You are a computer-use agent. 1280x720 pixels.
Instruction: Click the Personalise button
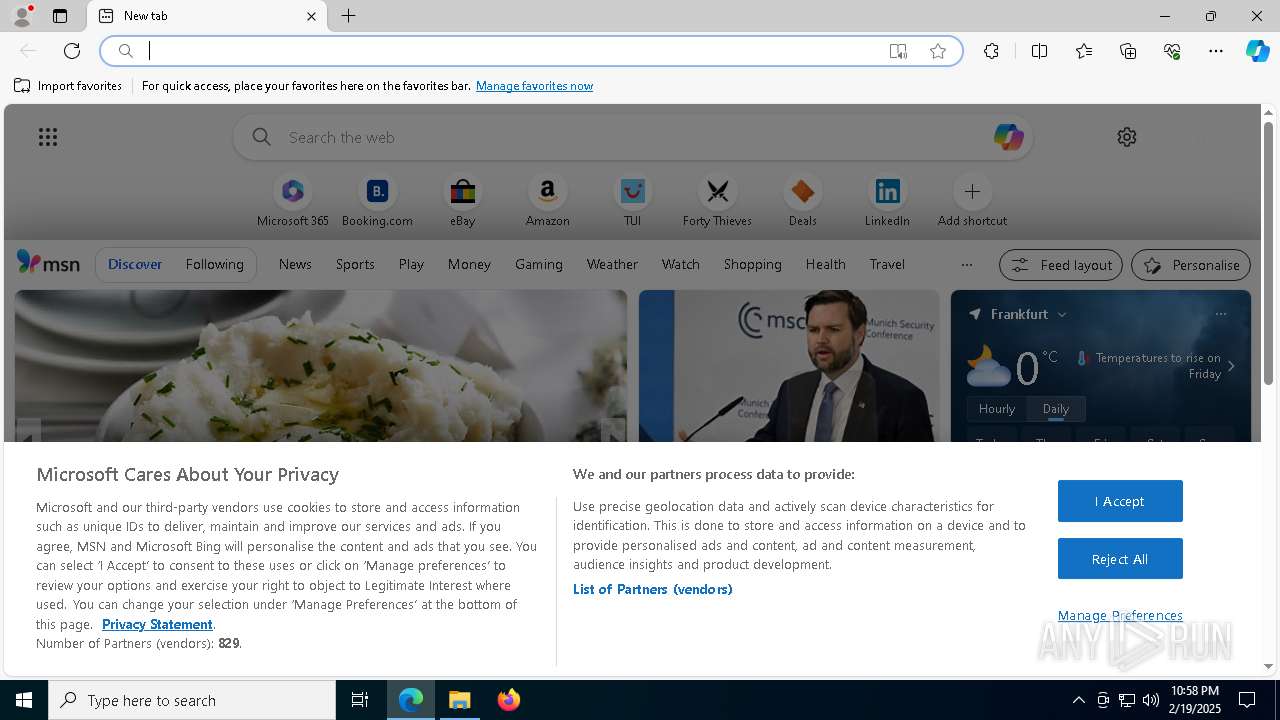pos(1191,265)
